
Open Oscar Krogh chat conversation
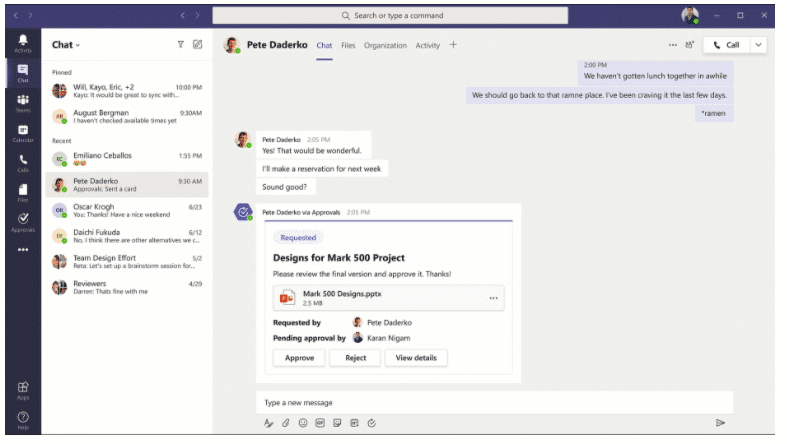(x=127, y=210)
